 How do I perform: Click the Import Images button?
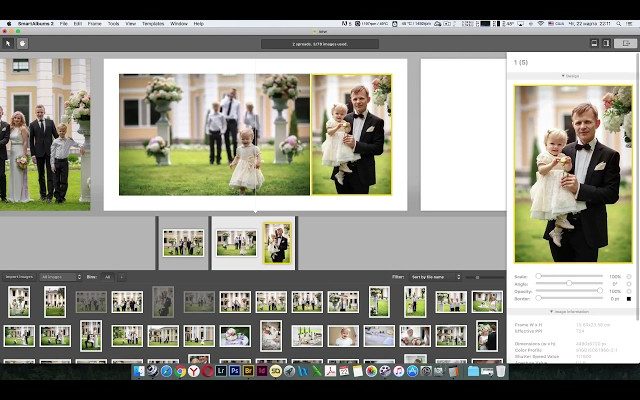[20, 276]
